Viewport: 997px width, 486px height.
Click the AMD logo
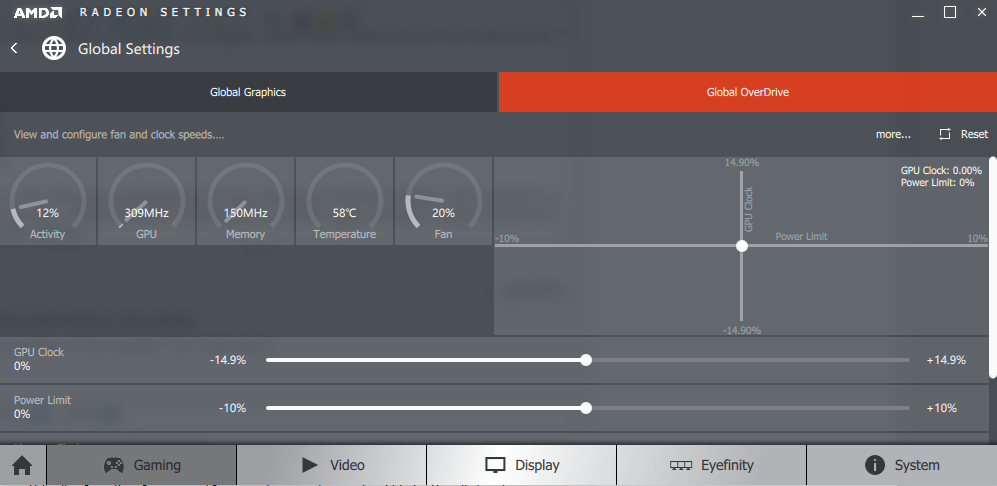pos(38,12)
